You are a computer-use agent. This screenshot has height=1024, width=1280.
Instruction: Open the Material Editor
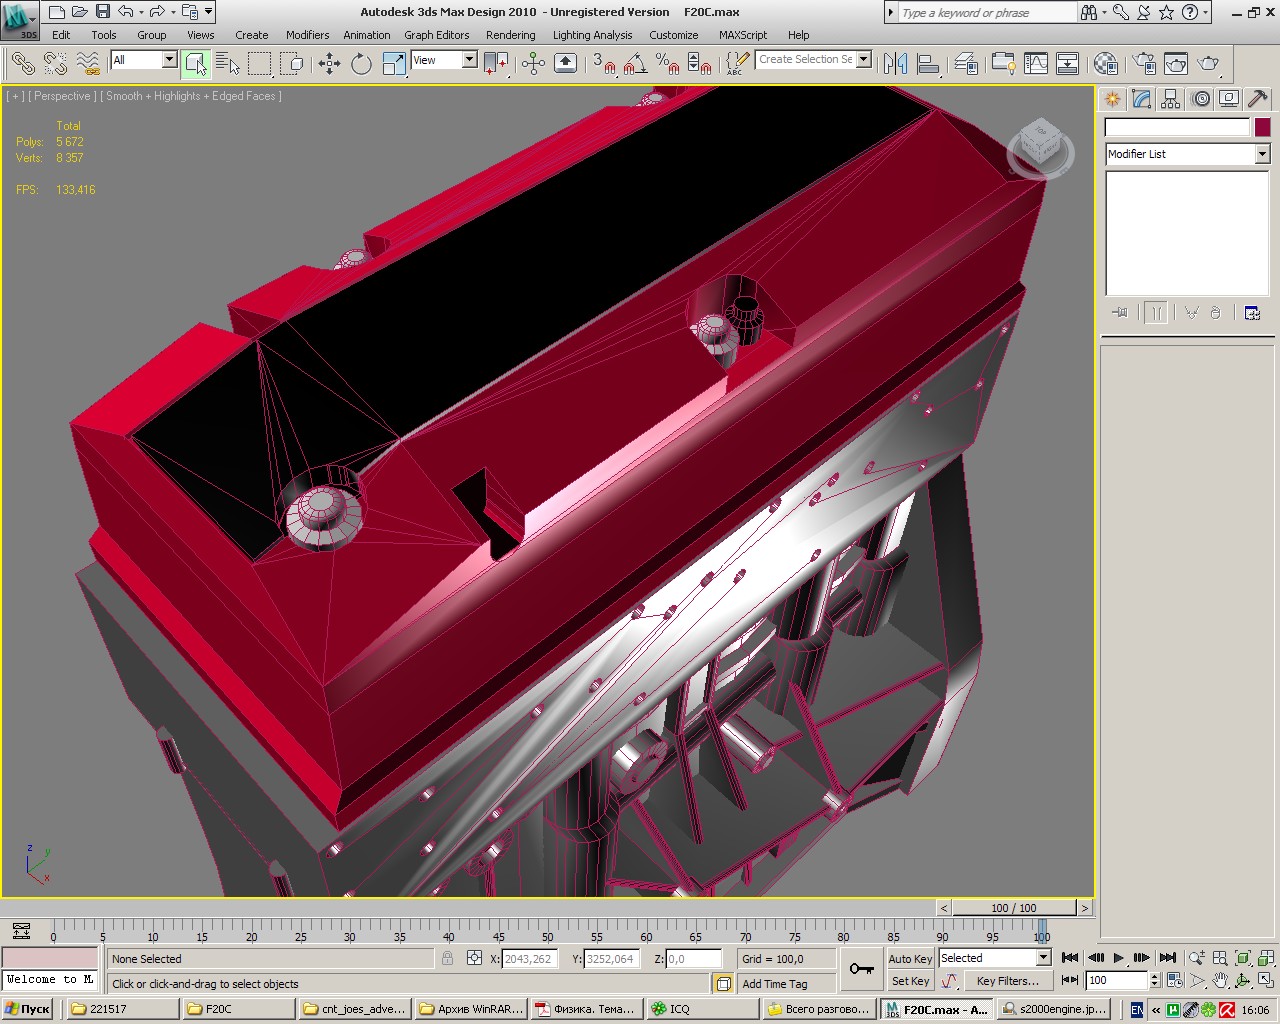(x=1105, y=64)
